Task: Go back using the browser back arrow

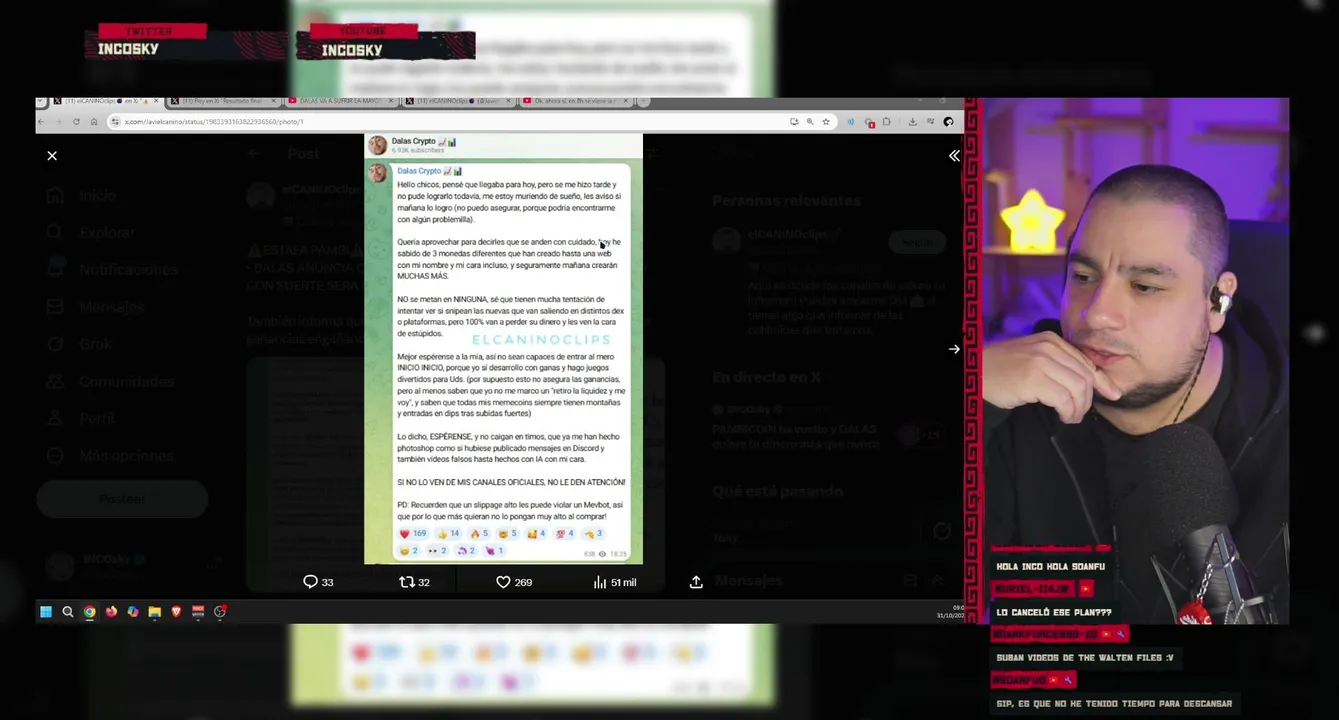Action: [x=41, y=121]
